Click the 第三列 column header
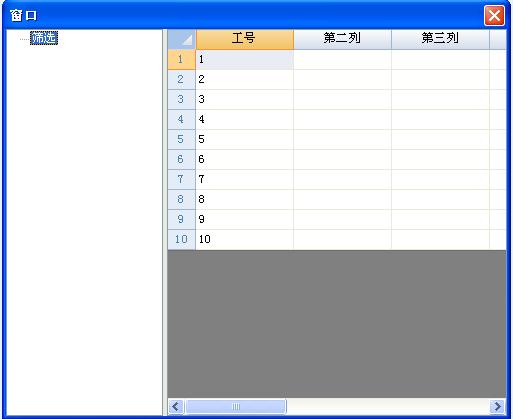 (440, 40)
